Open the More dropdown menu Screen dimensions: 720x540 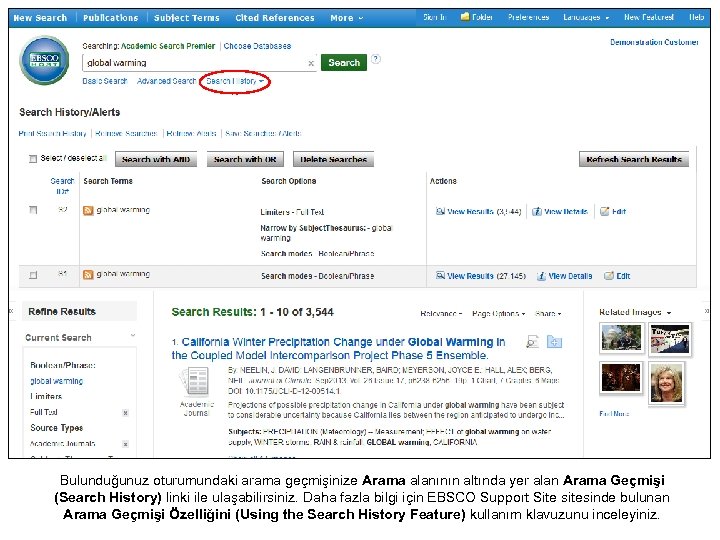(x=347, y=18)
